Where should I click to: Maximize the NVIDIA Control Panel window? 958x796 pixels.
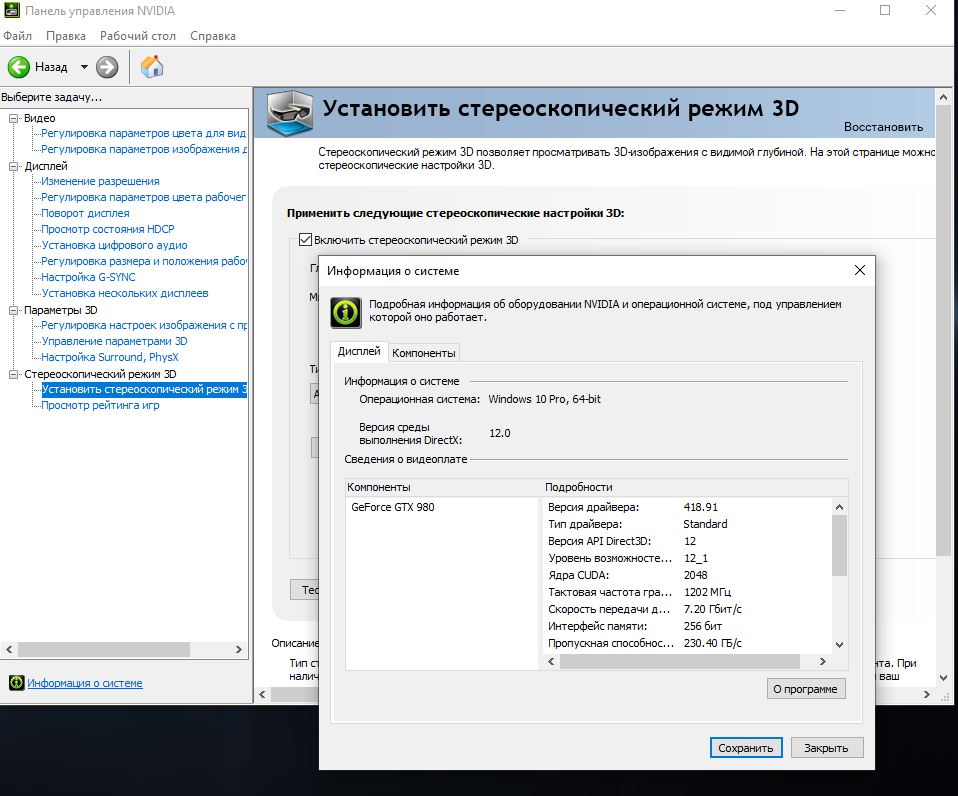[885, 10]
